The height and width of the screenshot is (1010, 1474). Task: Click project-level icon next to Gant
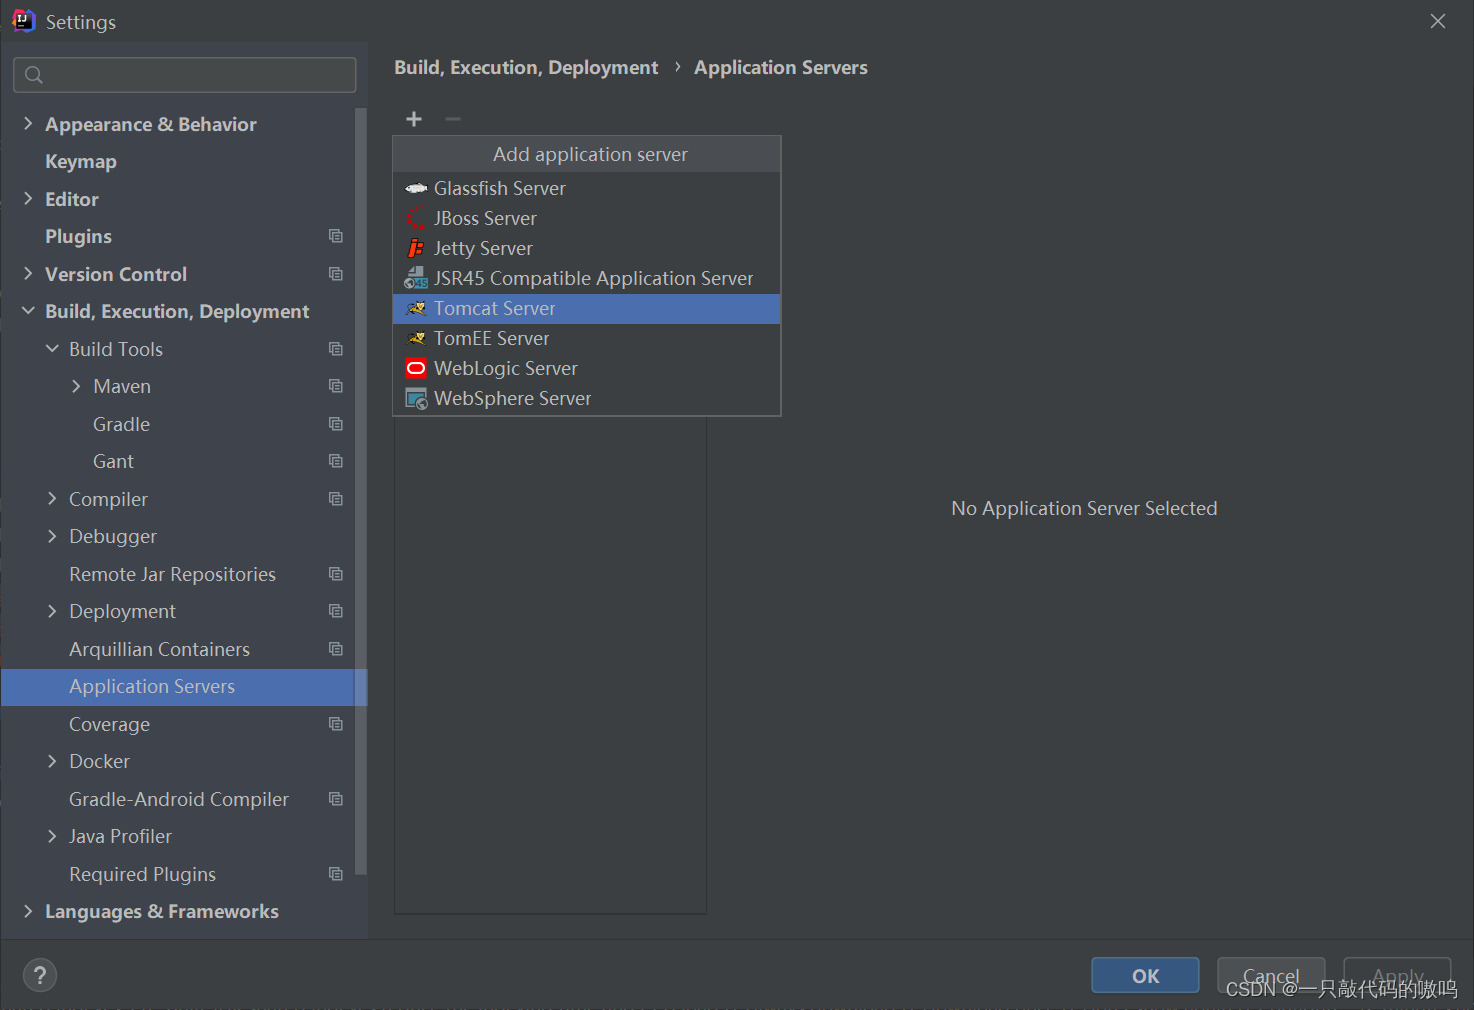click(x=336, y=461)
